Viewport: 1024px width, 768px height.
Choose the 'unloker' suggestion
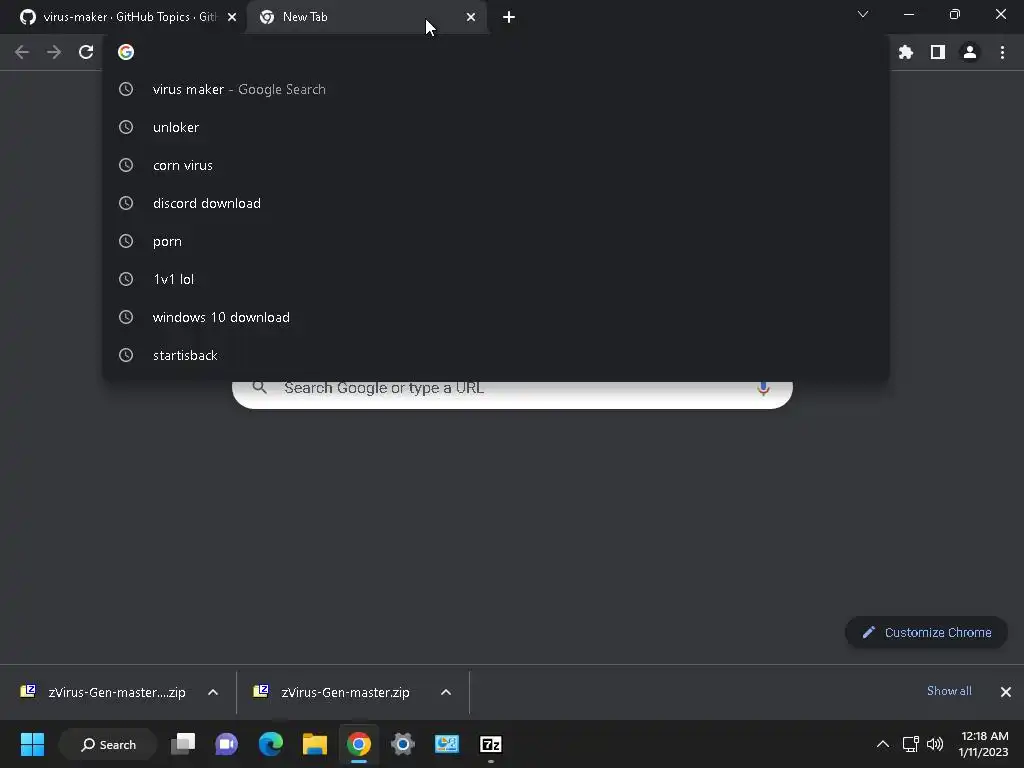coord(496,127)
